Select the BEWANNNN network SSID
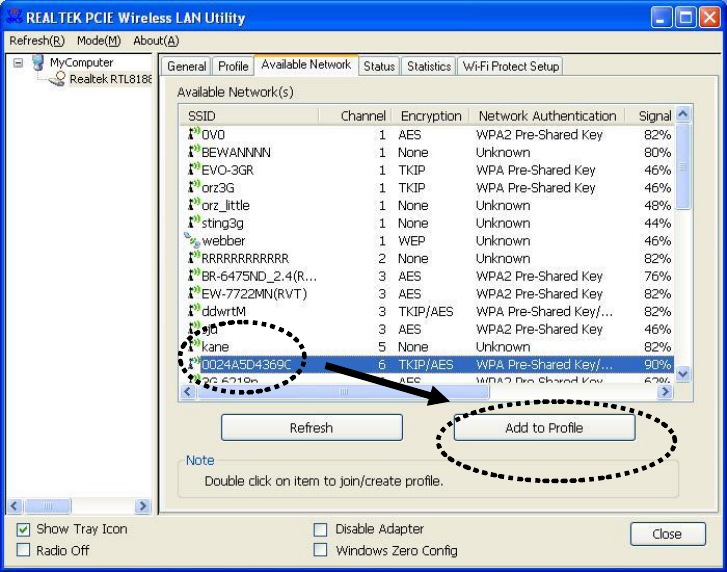The image size is (727, 572). coord(236,153)
